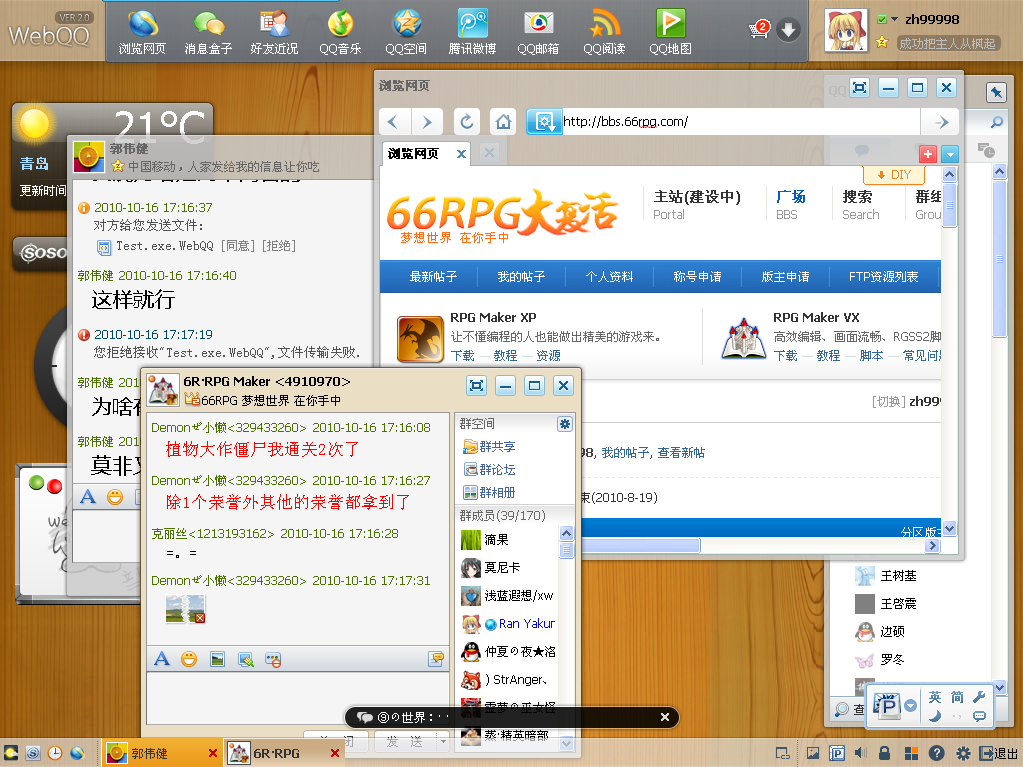Click the page scrollbar up arrow in the browser
This screenshot has width=1023, height=767.
tap(950, 174)
